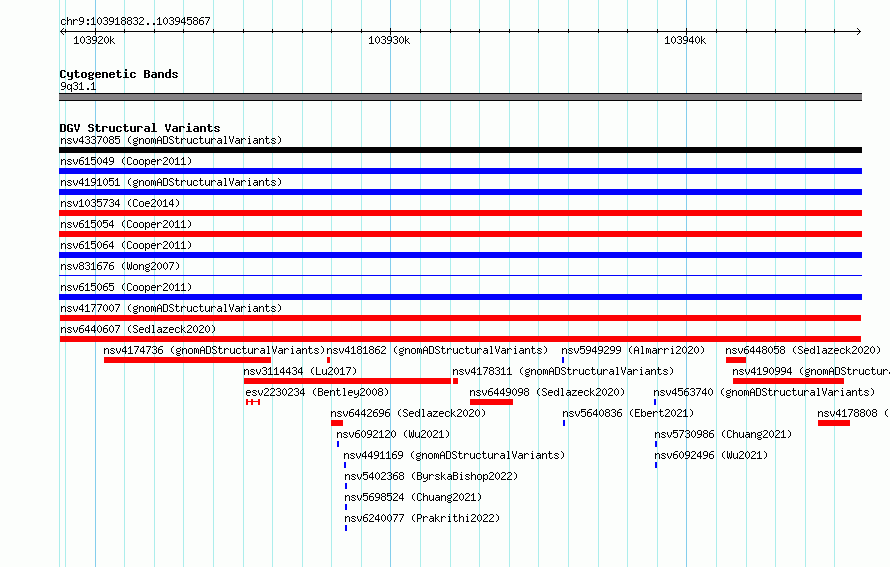890x567 pixels.
Task: Open the nsv4563740 variant label
Action: [x=764, y=392]
